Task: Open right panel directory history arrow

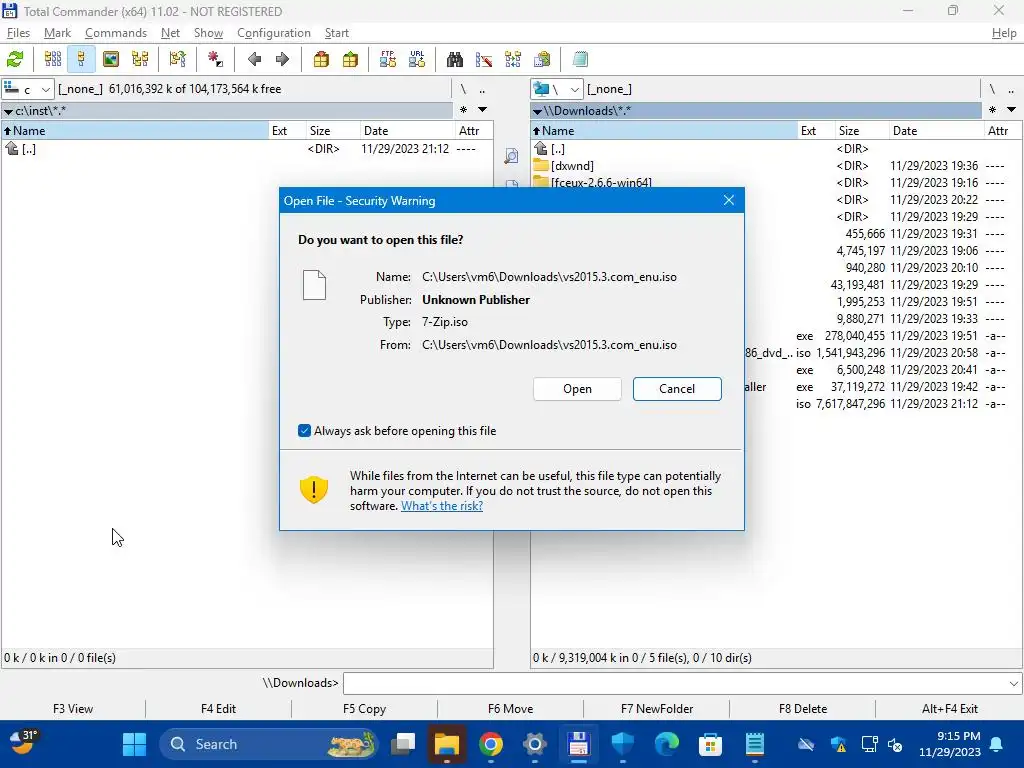Action: click(x=1011, y=110)
